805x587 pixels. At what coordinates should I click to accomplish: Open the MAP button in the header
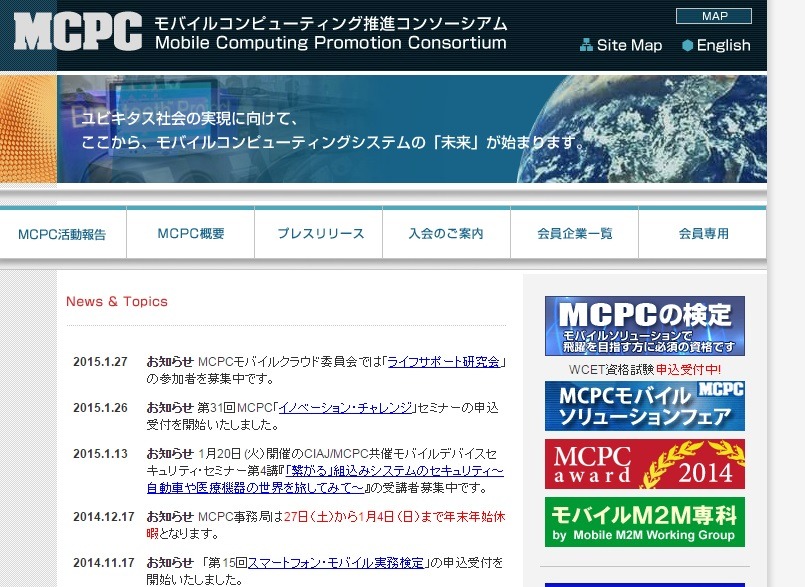[x=714, y=16]
